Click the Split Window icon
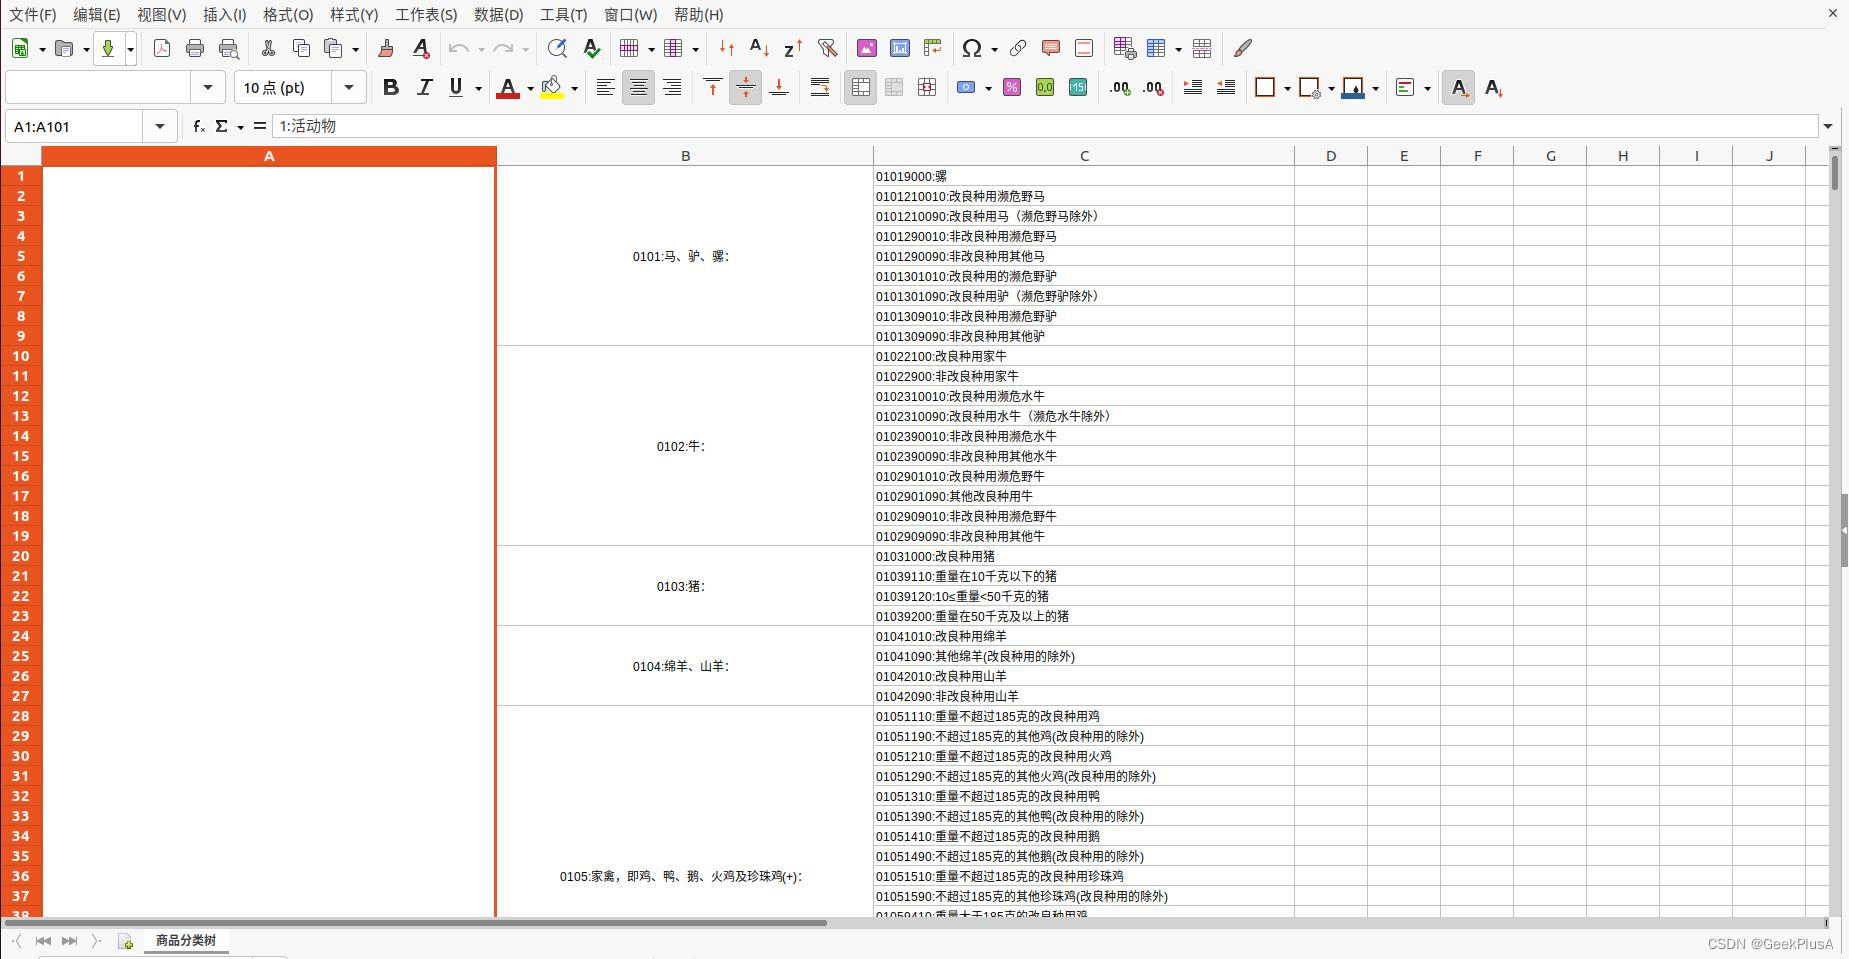The image size is (1849, 959). [1203, 48]
